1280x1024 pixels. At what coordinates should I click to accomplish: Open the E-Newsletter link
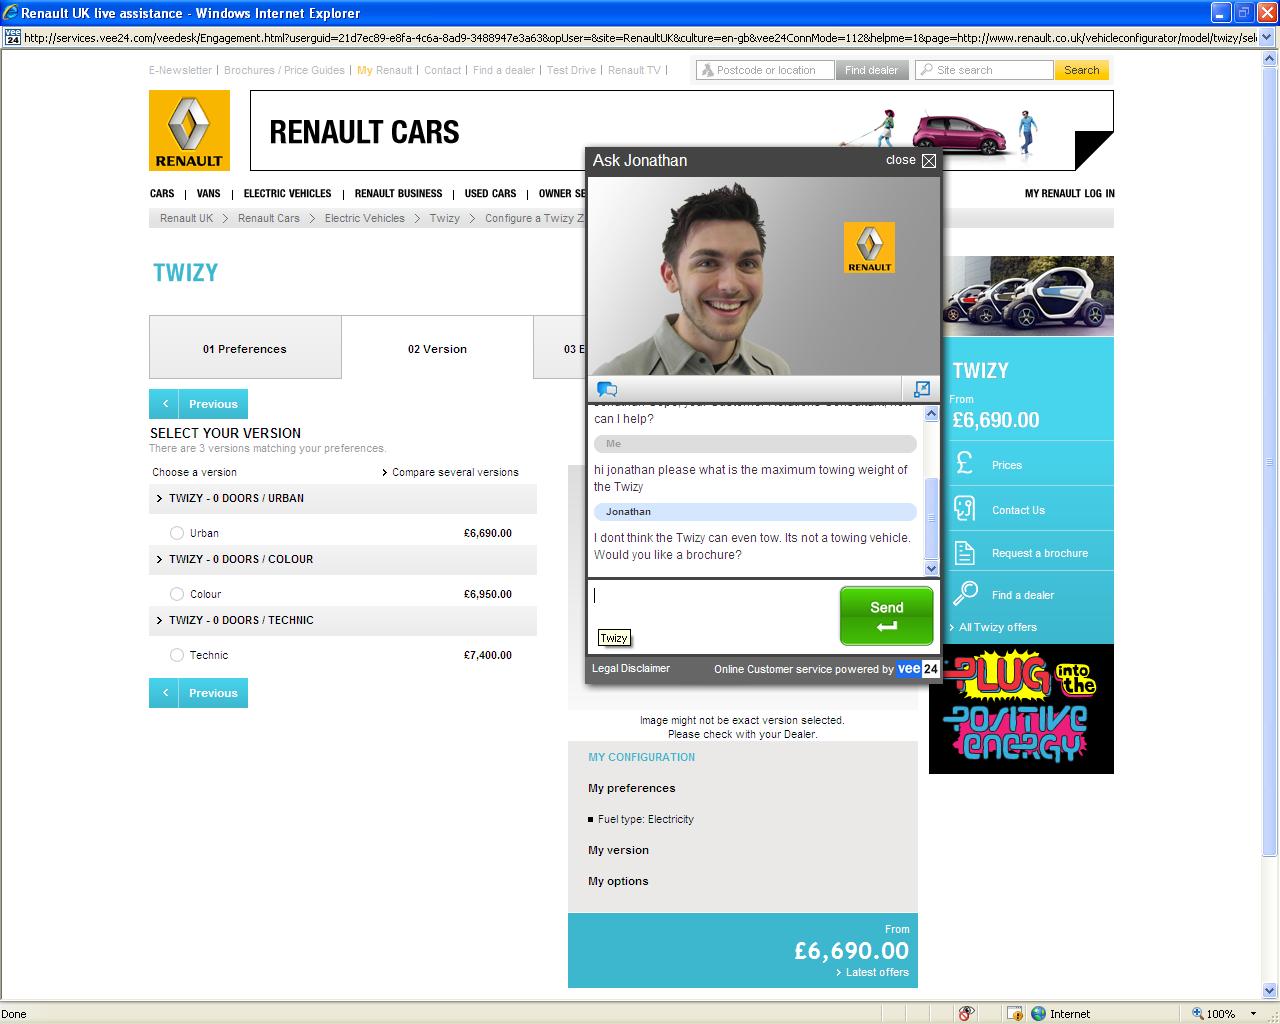[180, 70]
